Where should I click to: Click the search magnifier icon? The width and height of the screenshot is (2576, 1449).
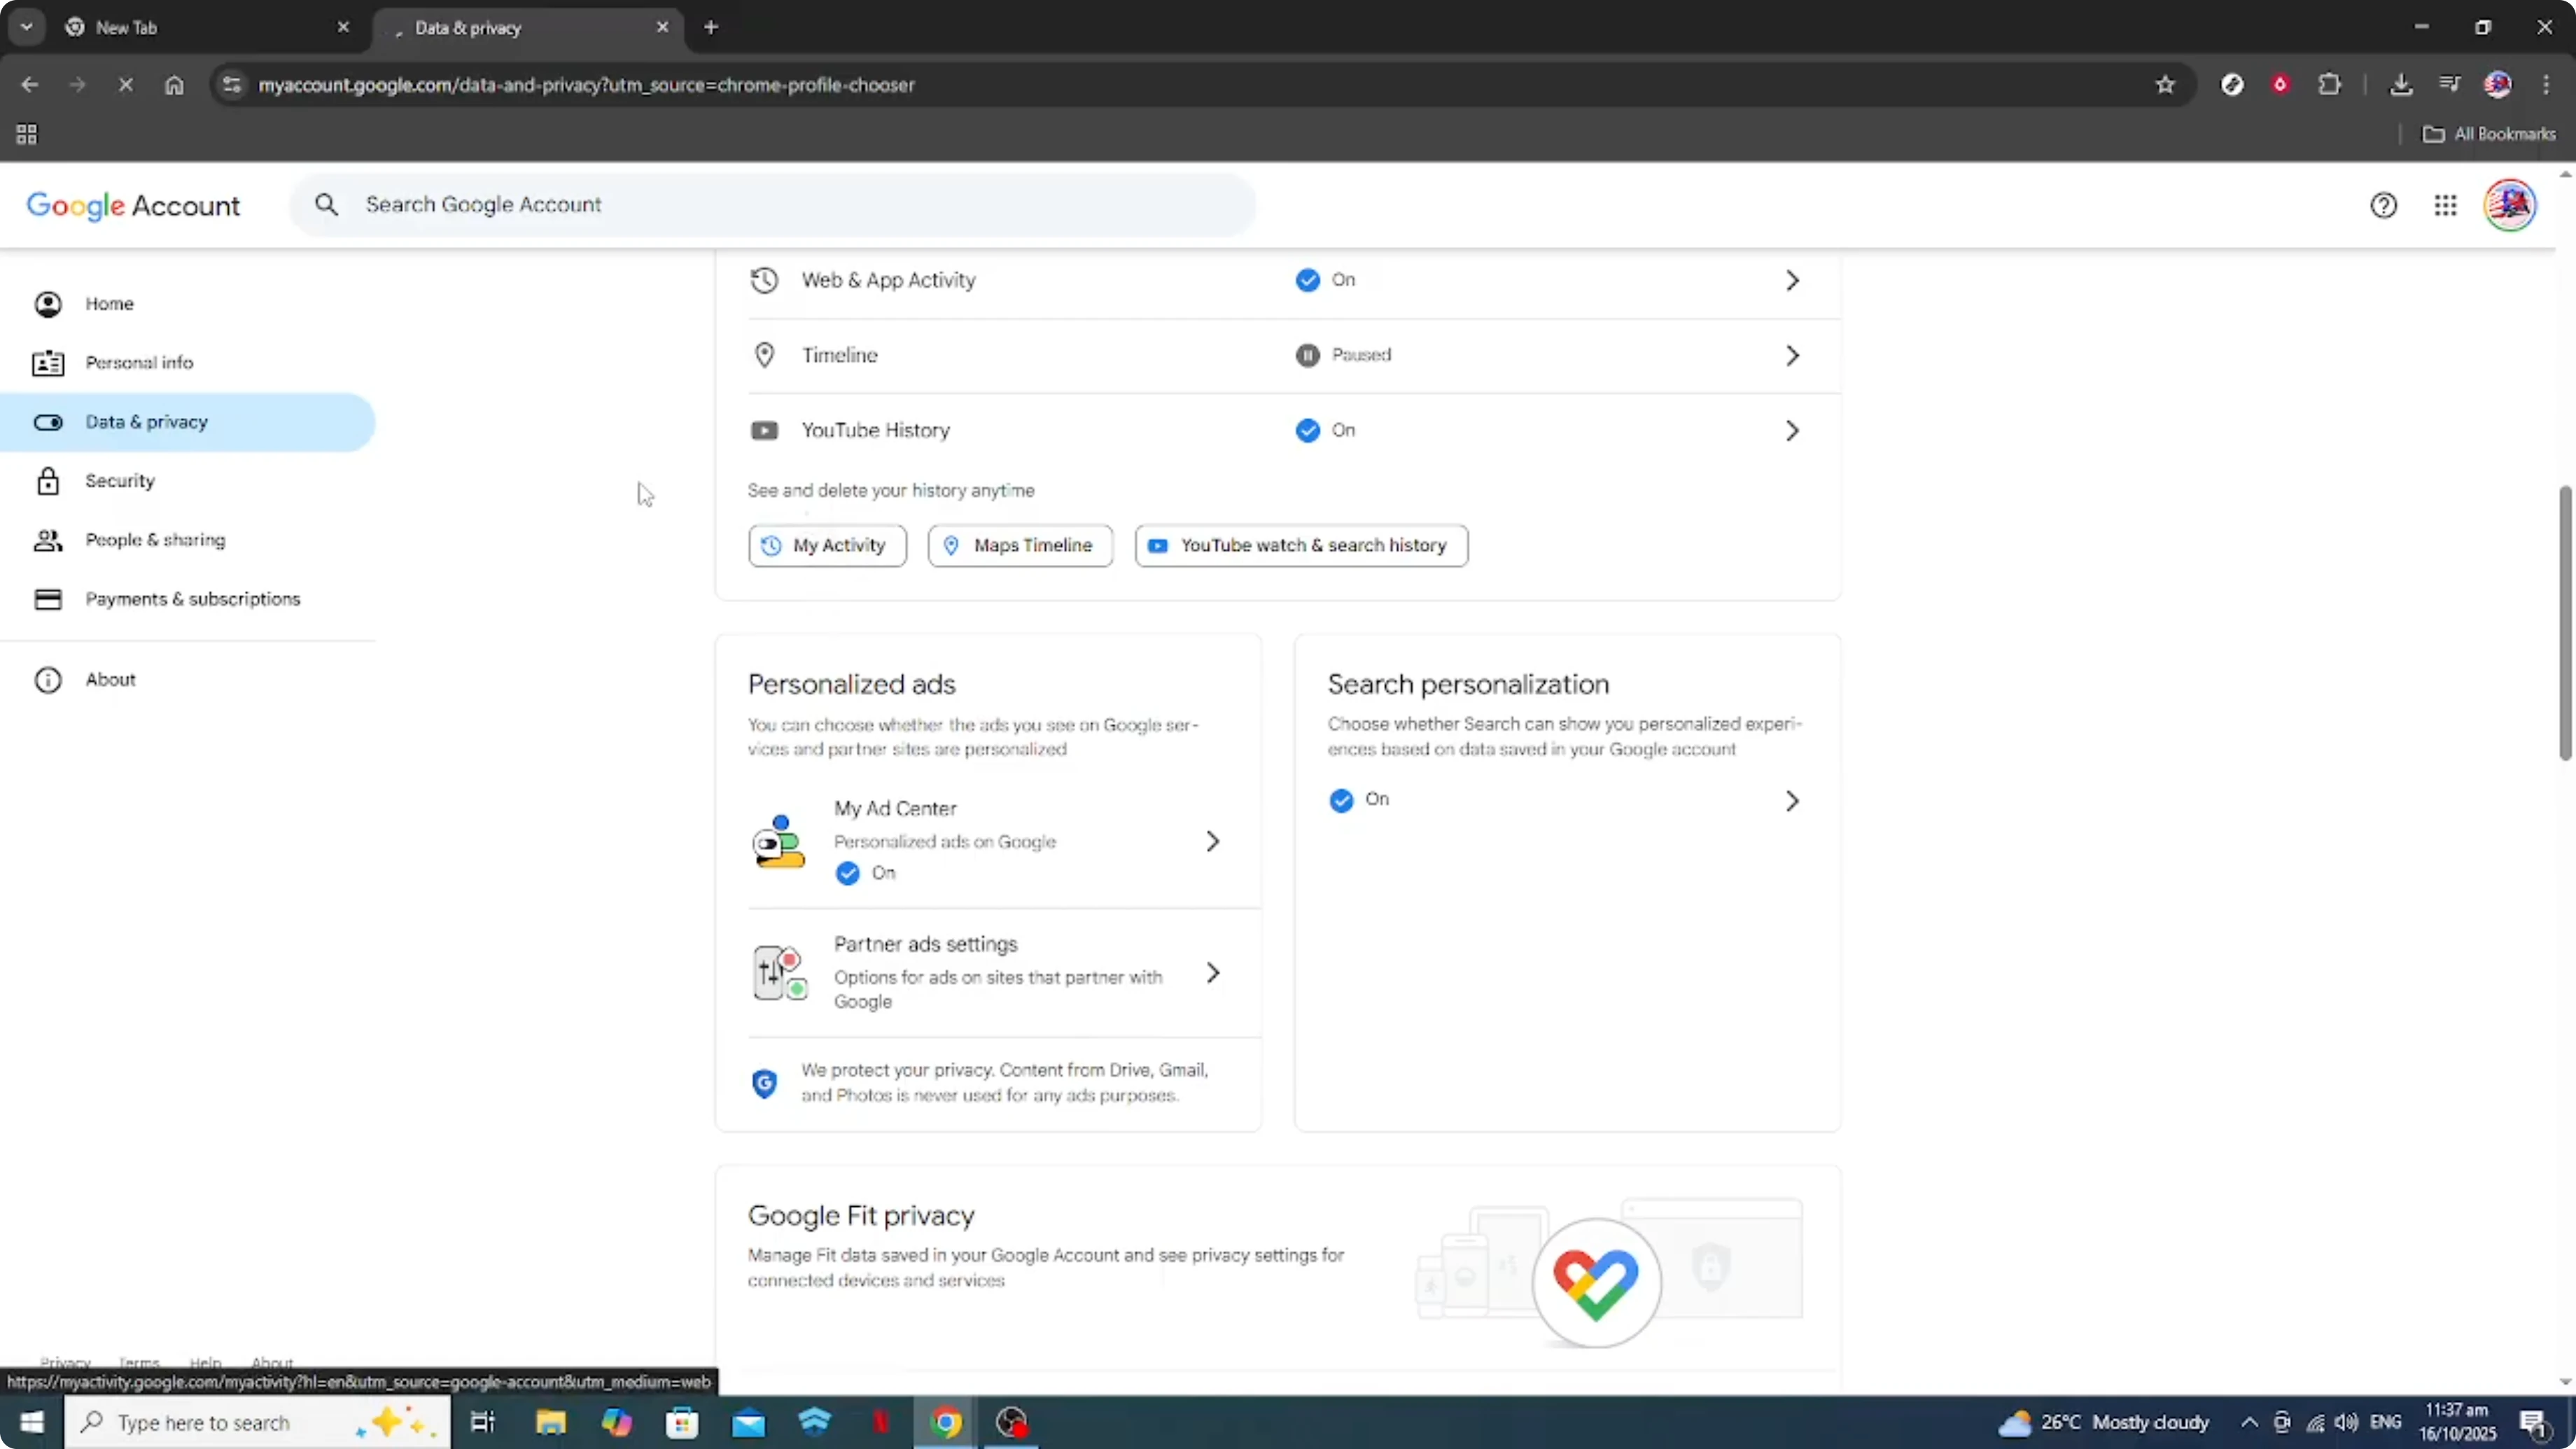click(x=326, y=205)
